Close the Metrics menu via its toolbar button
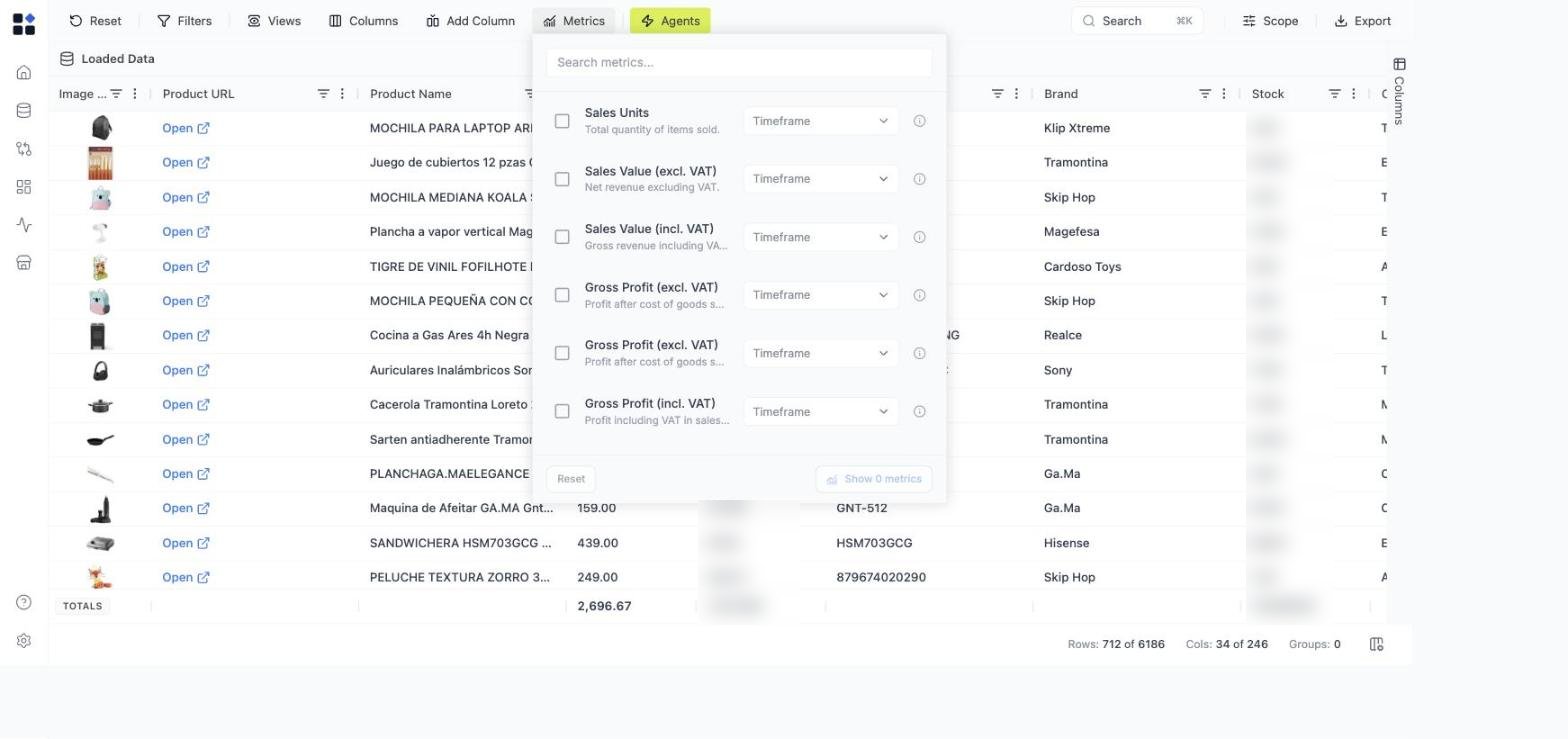The image size is (1568, 739). [574, 21]
